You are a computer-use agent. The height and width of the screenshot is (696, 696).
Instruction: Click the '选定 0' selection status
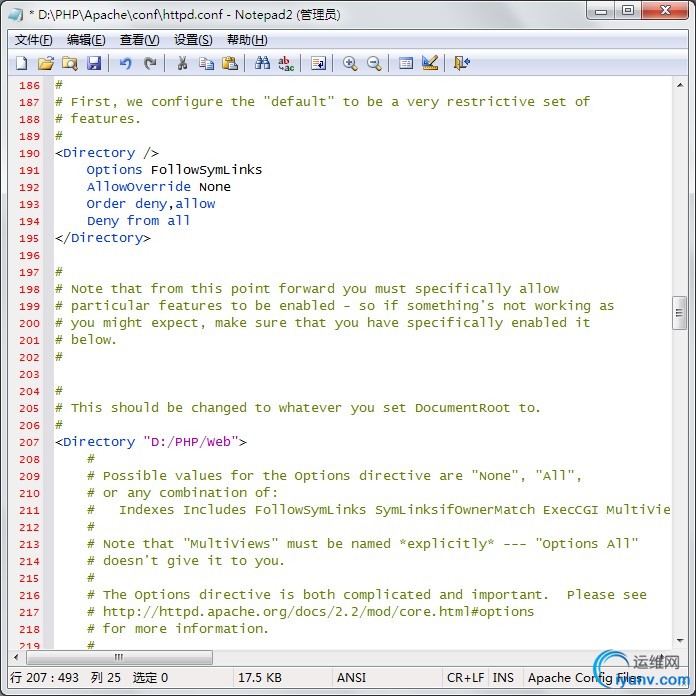coord(150,678)
